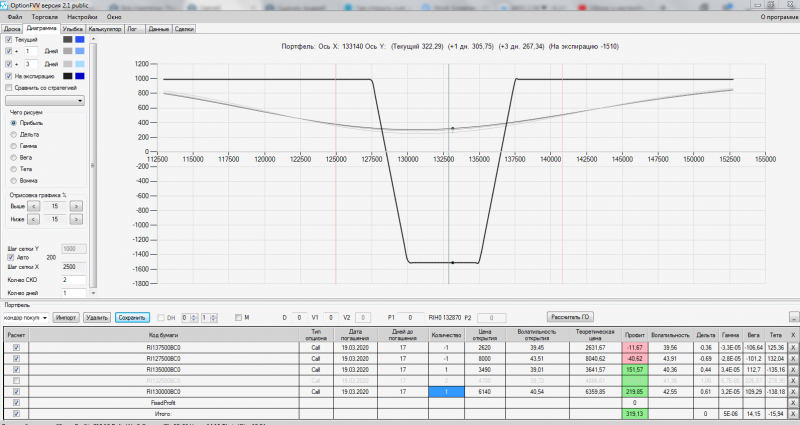The height and width of the screenshot is (425, 800).
Task: Select the 'Гамма' radio button
Action: tap(14, 146)
